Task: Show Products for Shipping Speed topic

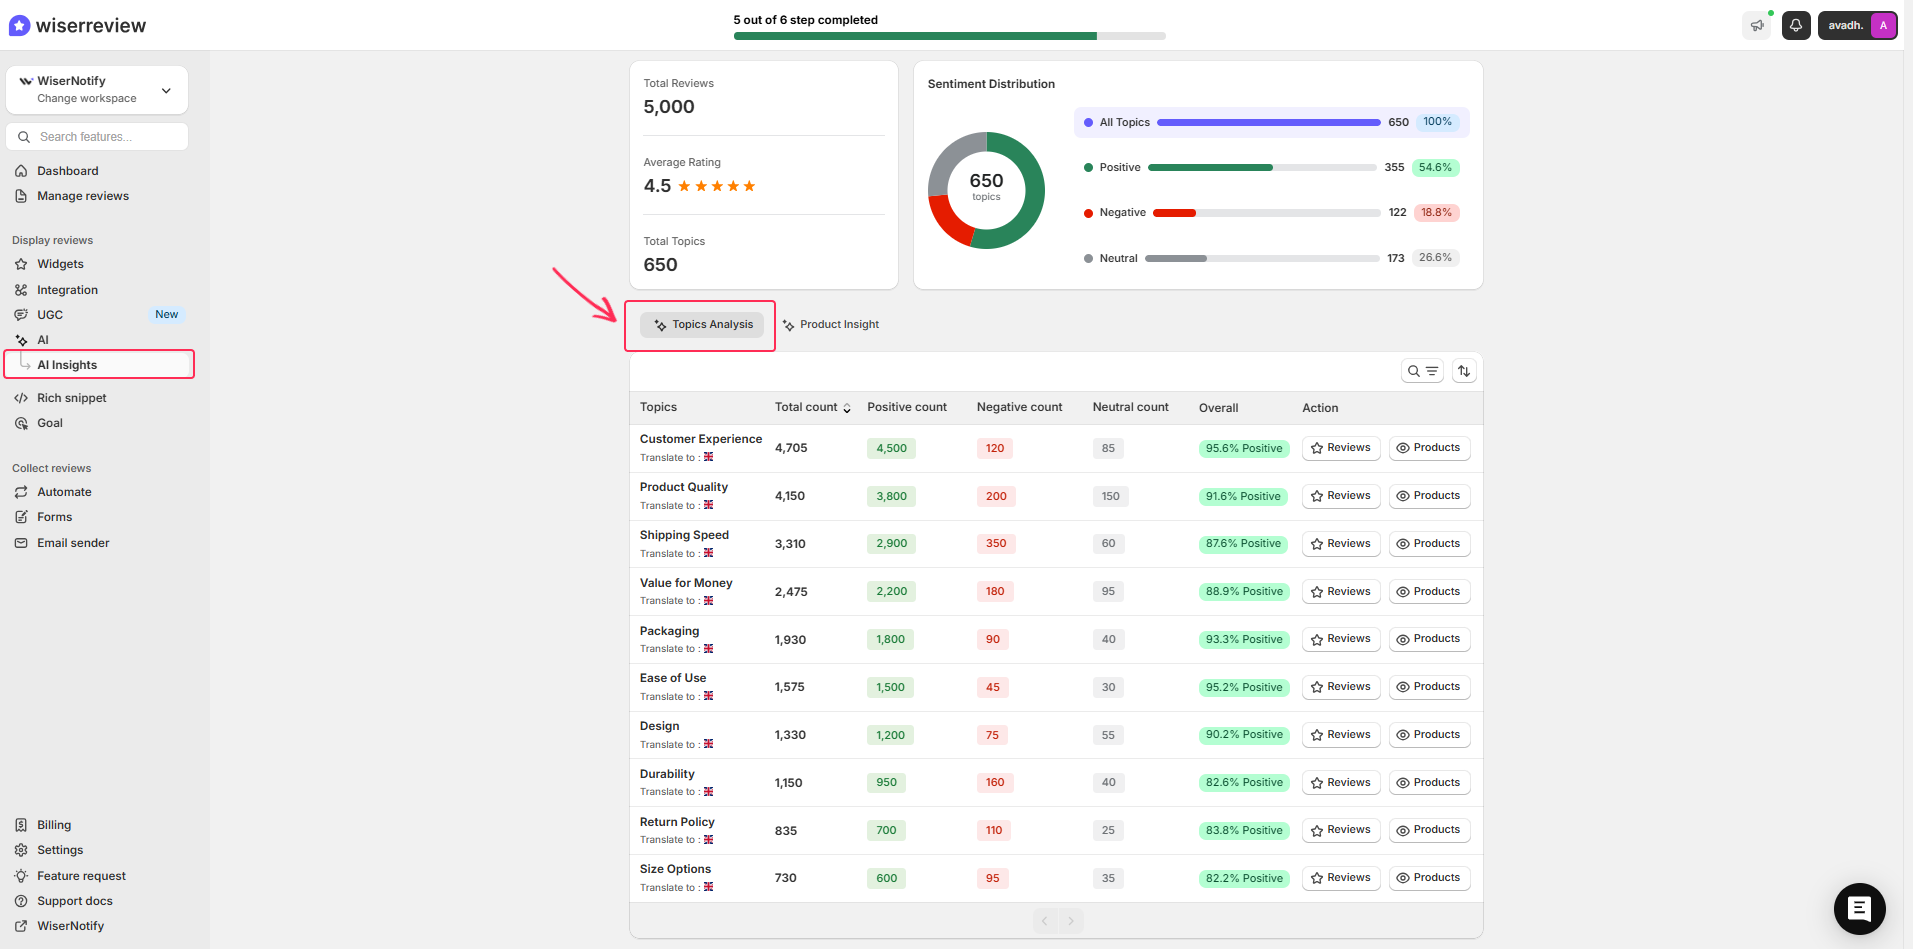Action: click(x=1429, y=544)
